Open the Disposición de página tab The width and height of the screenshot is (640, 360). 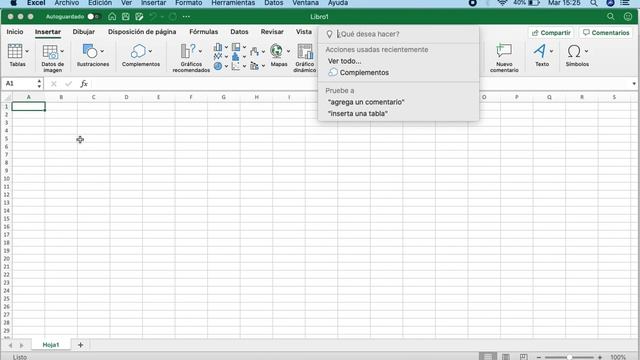pyautogui.click(x=142, y=32)
